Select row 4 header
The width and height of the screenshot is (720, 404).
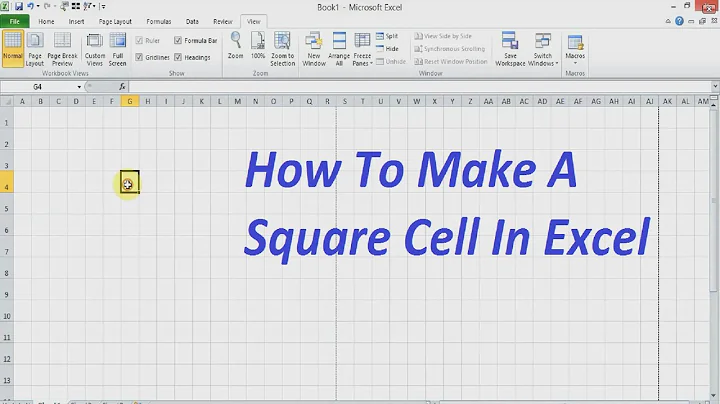[6, 182]
